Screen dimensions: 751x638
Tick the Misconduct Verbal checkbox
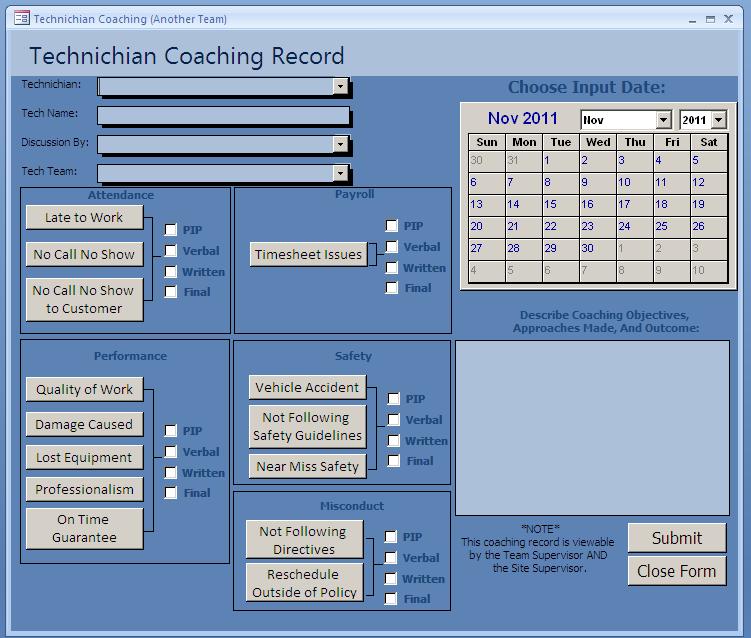(x=390, y=558)
